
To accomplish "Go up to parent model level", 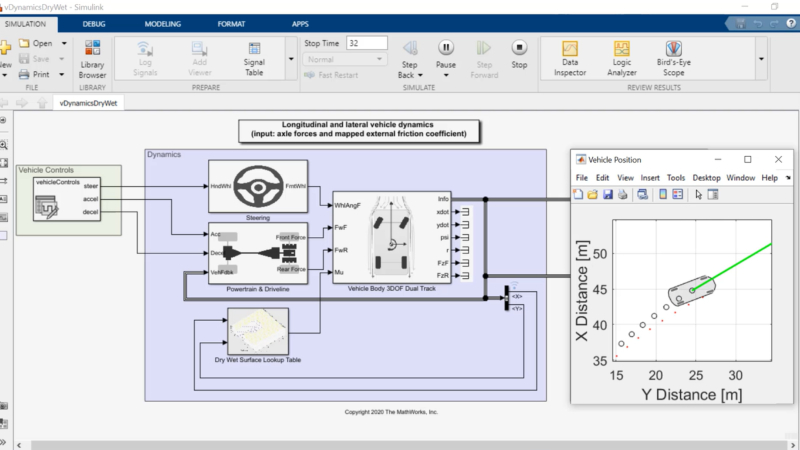I will pos(42,103).
